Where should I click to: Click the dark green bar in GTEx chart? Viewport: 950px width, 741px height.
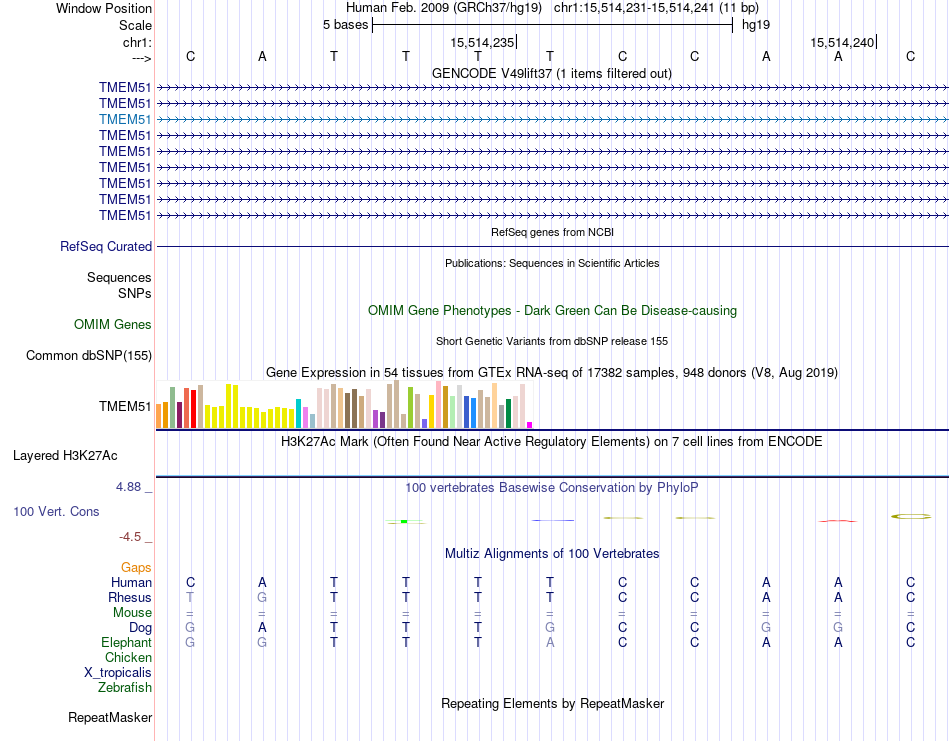pyautogui.click(x=508, y=414)
